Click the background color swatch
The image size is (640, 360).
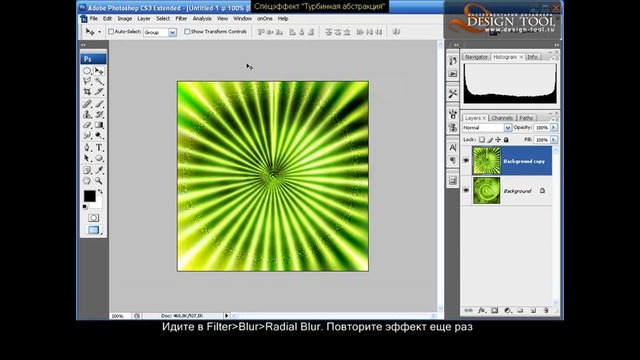[98, 204]
